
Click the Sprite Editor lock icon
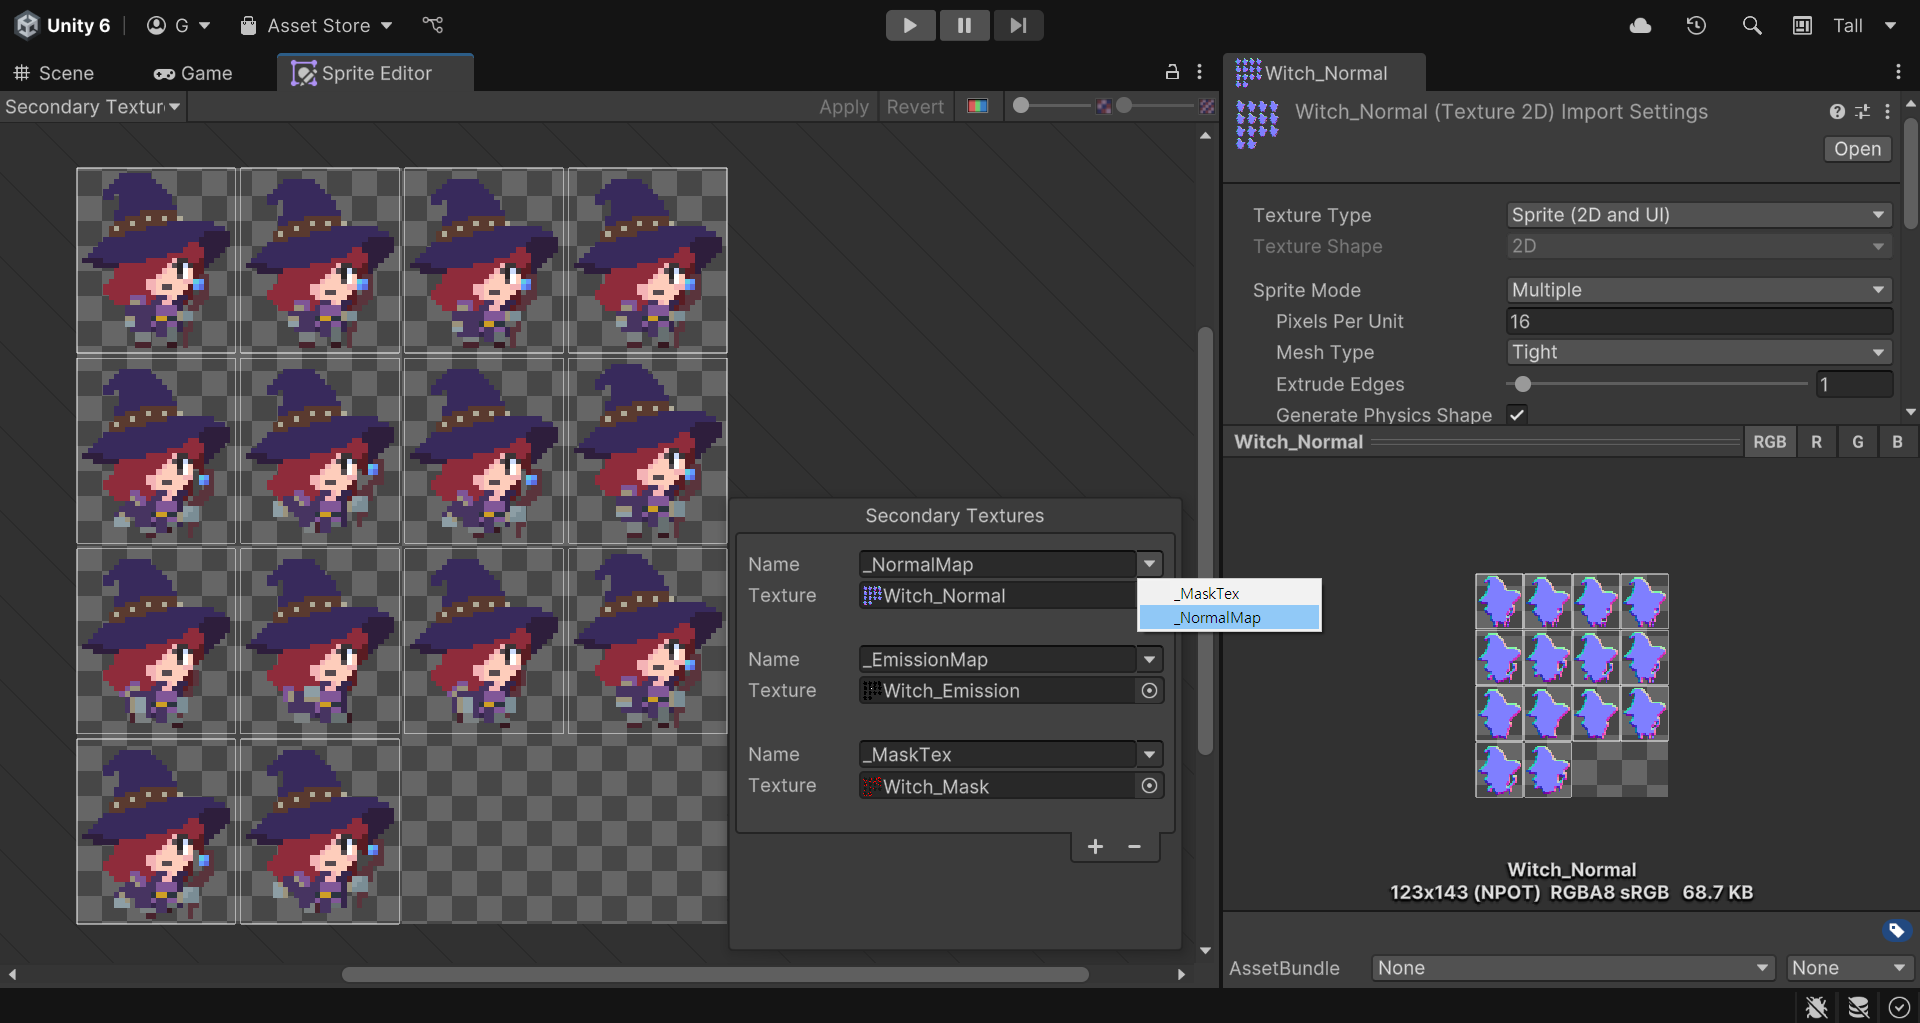tap(1172, 72)
